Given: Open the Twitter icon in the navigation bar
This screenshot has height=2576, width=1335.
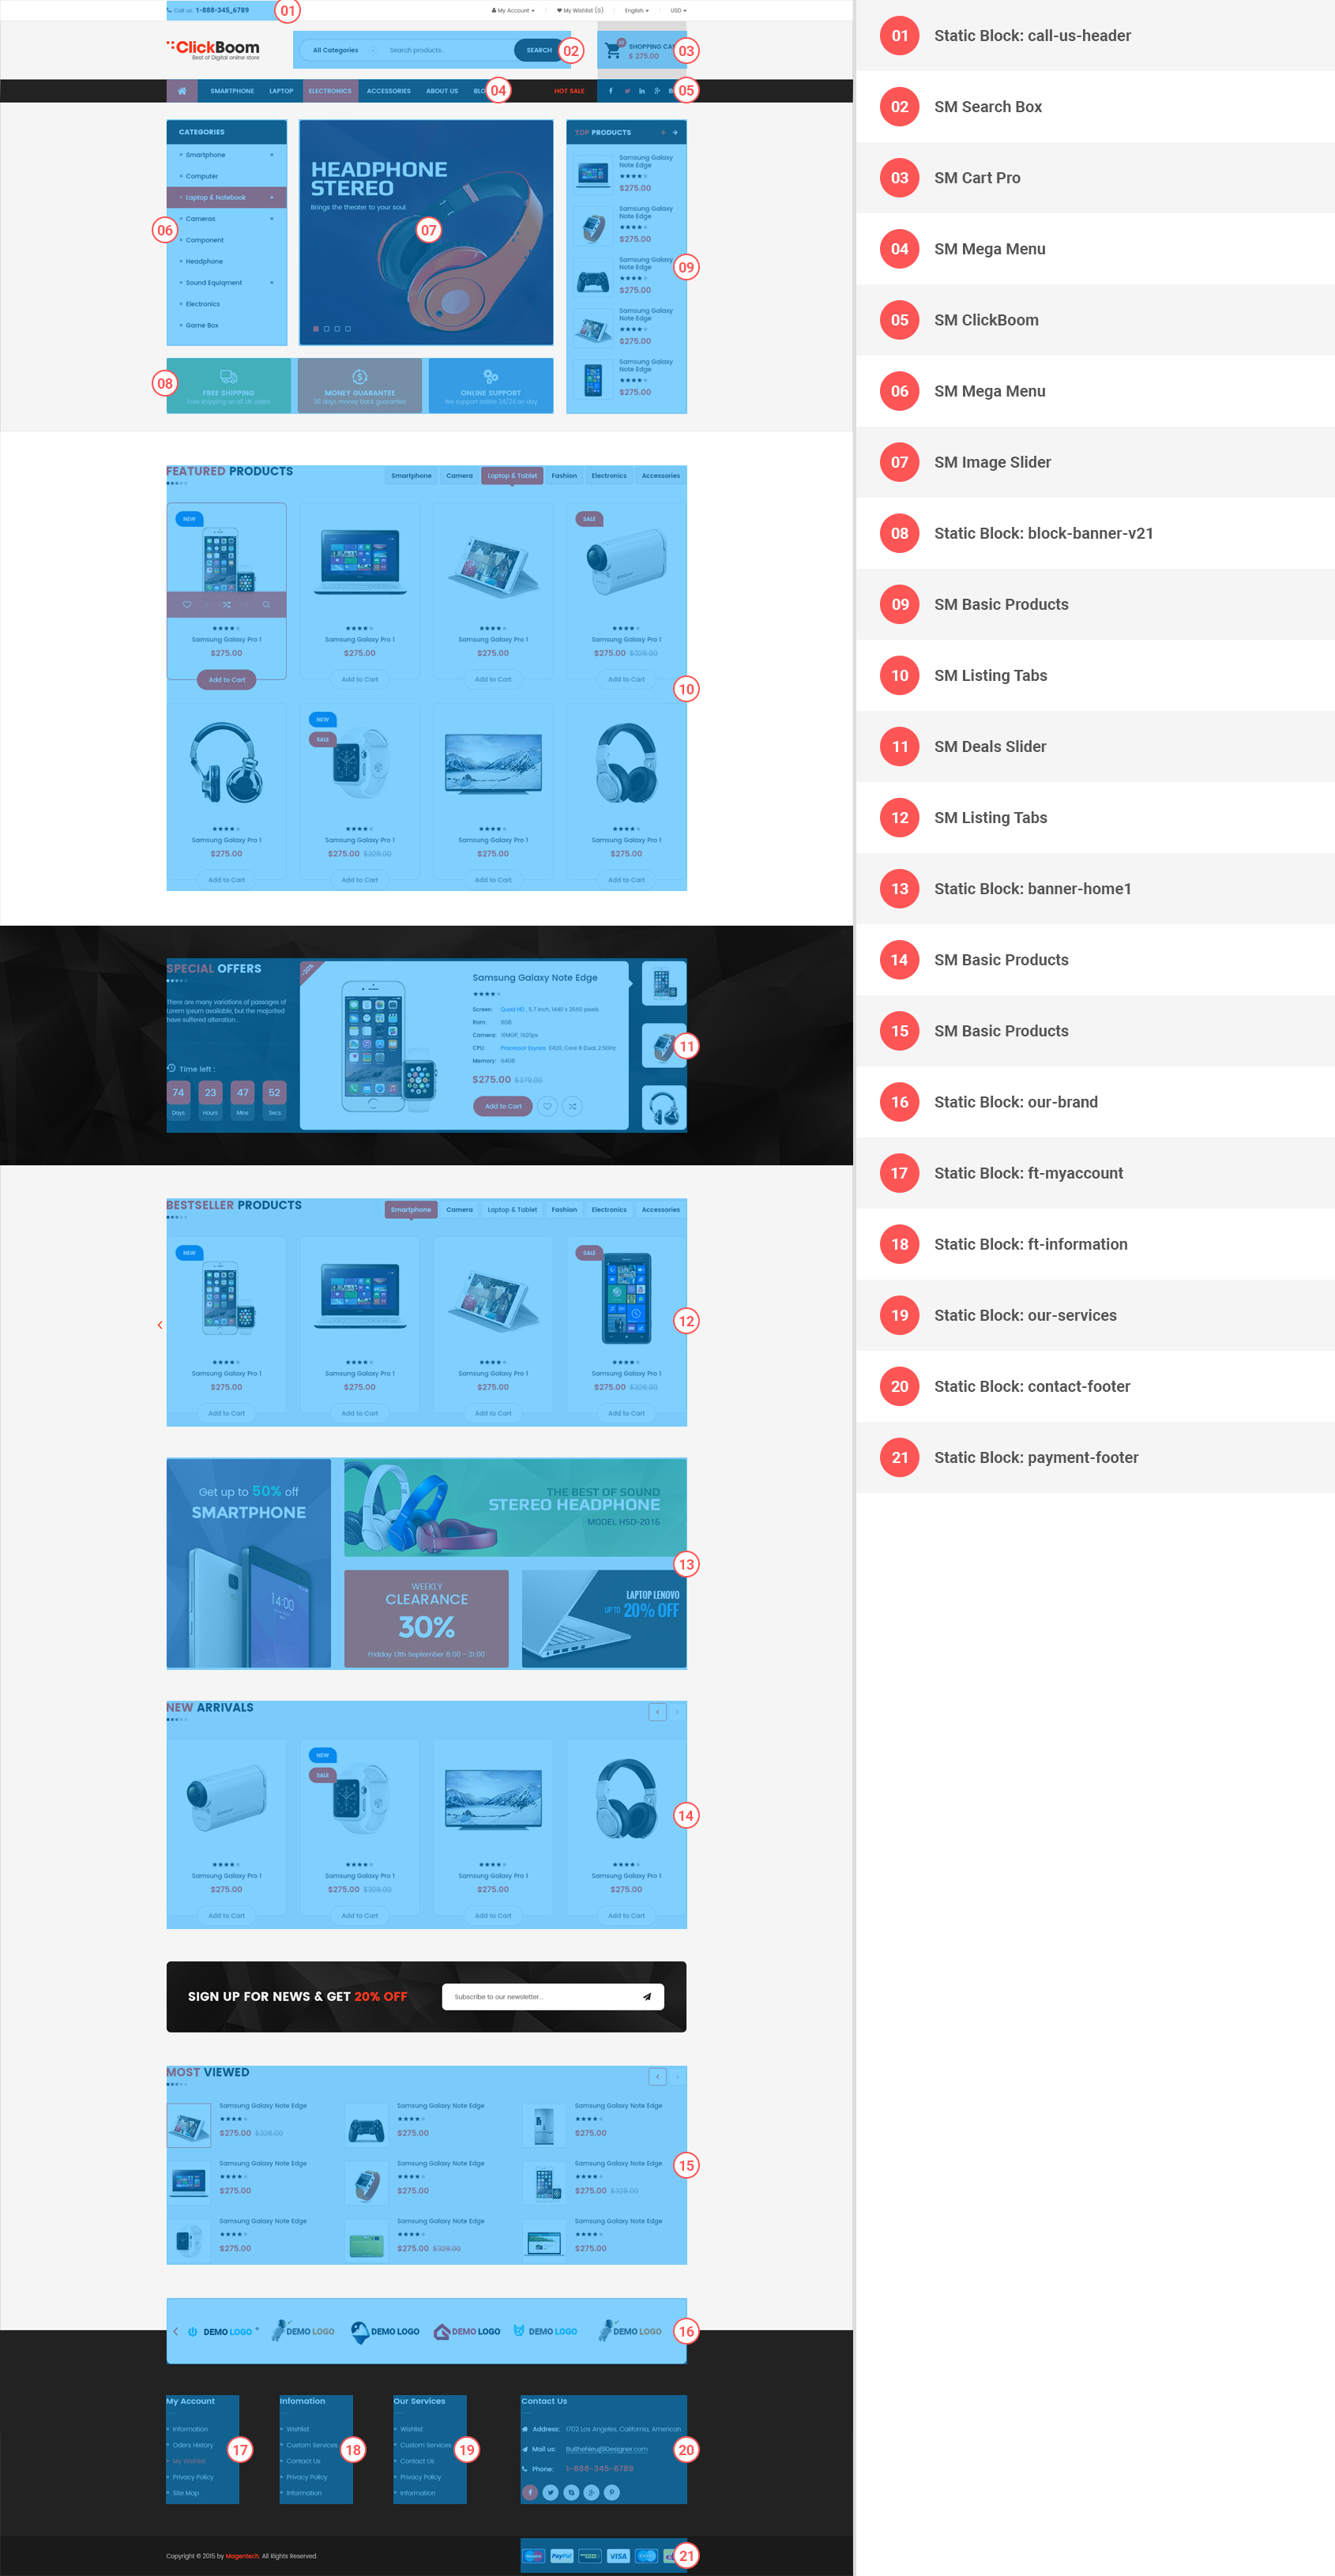Looking at the screenshot, I should pos(627,91).
